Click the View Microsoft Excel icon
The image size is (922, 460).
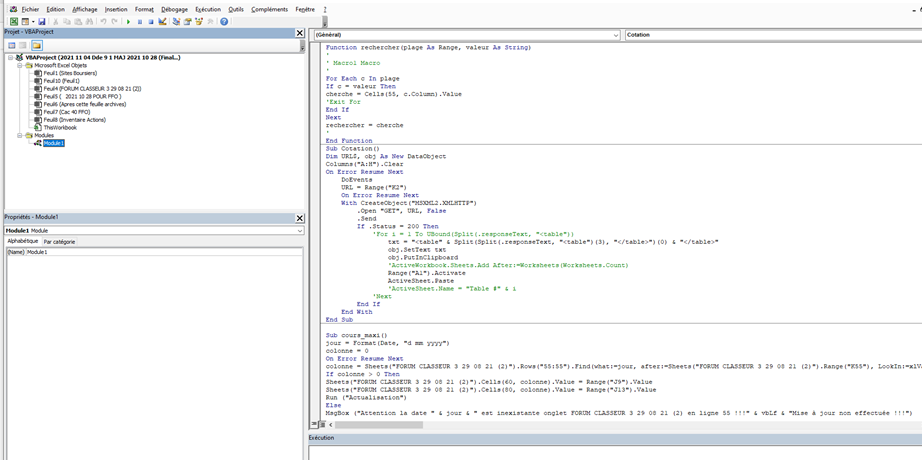click(x=14, y=21)
